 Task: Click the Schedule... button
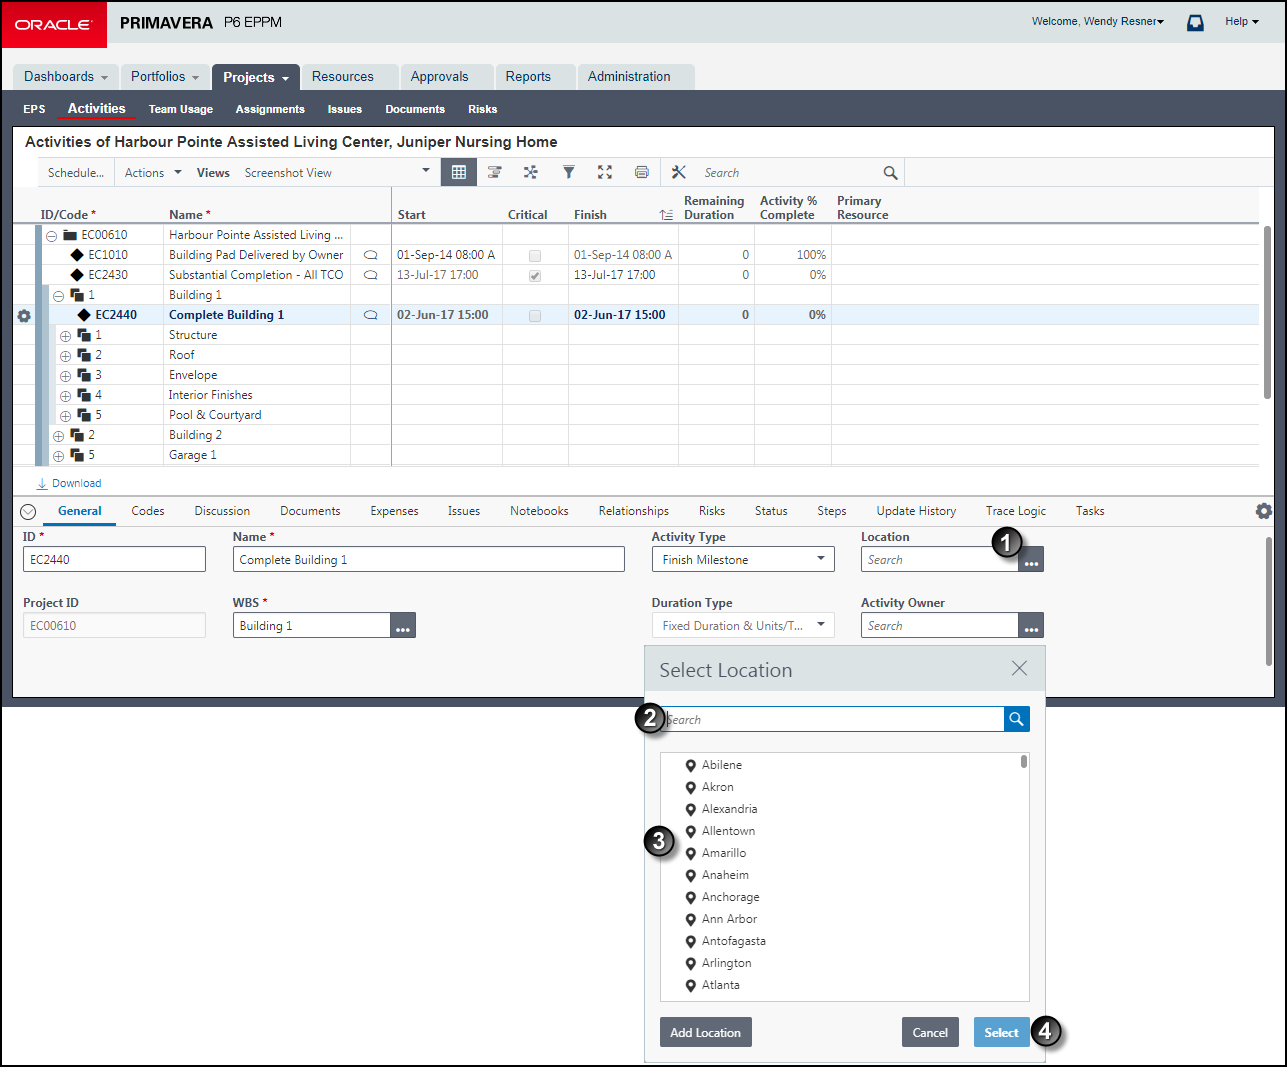76,173
